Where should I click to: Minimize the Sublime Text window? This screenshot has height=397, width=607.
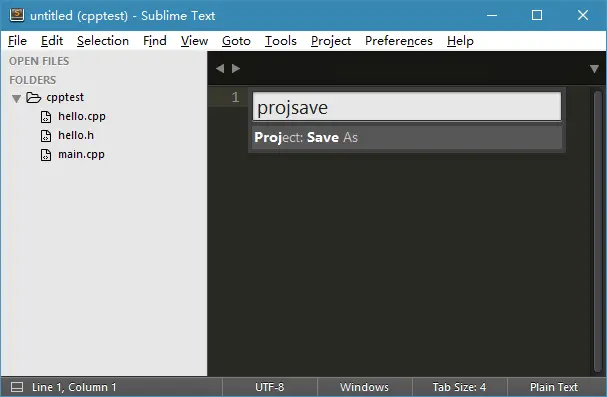[492, 15]
